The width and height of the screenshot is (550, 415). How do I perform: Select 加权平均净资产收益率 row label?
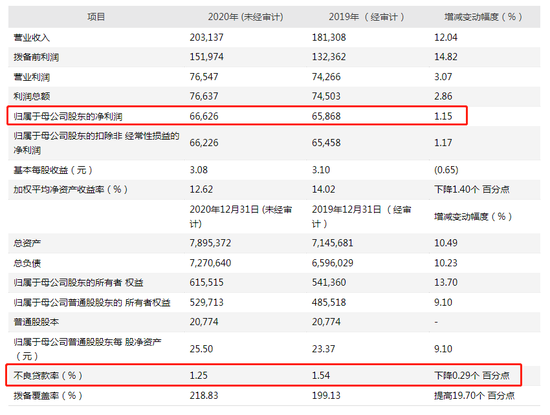click(x=71, y=190)
